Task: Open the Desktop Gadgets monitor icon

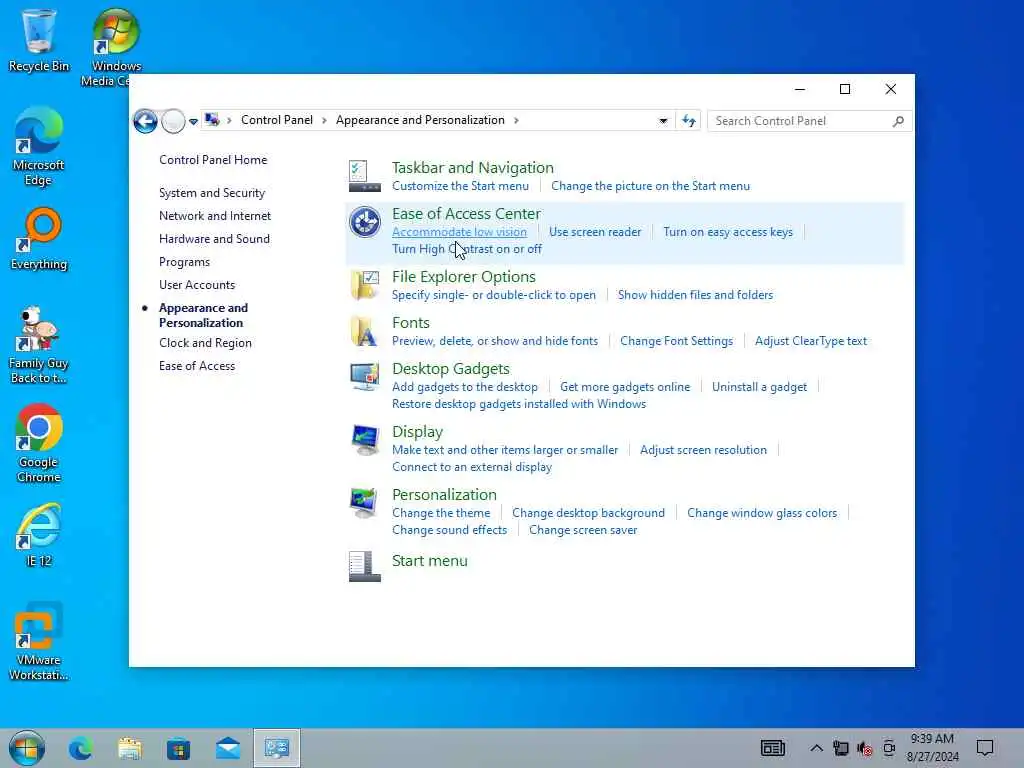Action: click(364, 377)
